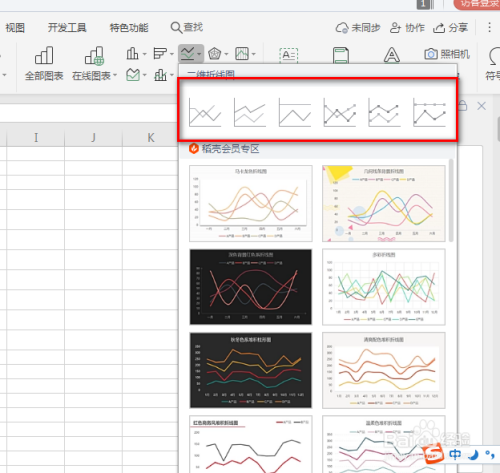500x473 pixels.
Task: Open the WordArt letter A icon
Action: pos(392,55)
